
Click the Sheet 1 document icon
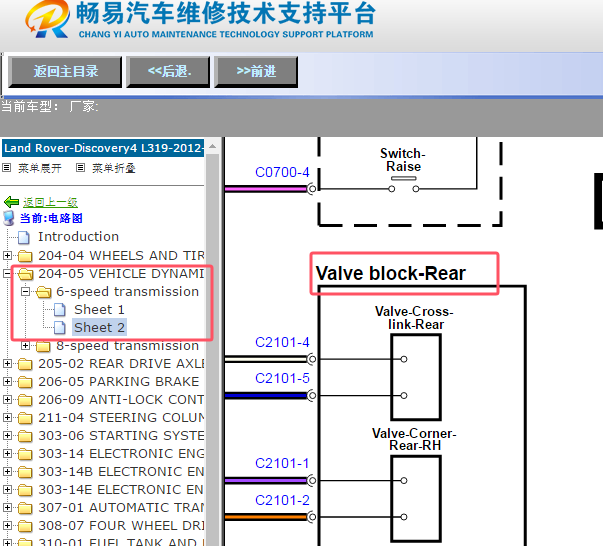[60, 310]
